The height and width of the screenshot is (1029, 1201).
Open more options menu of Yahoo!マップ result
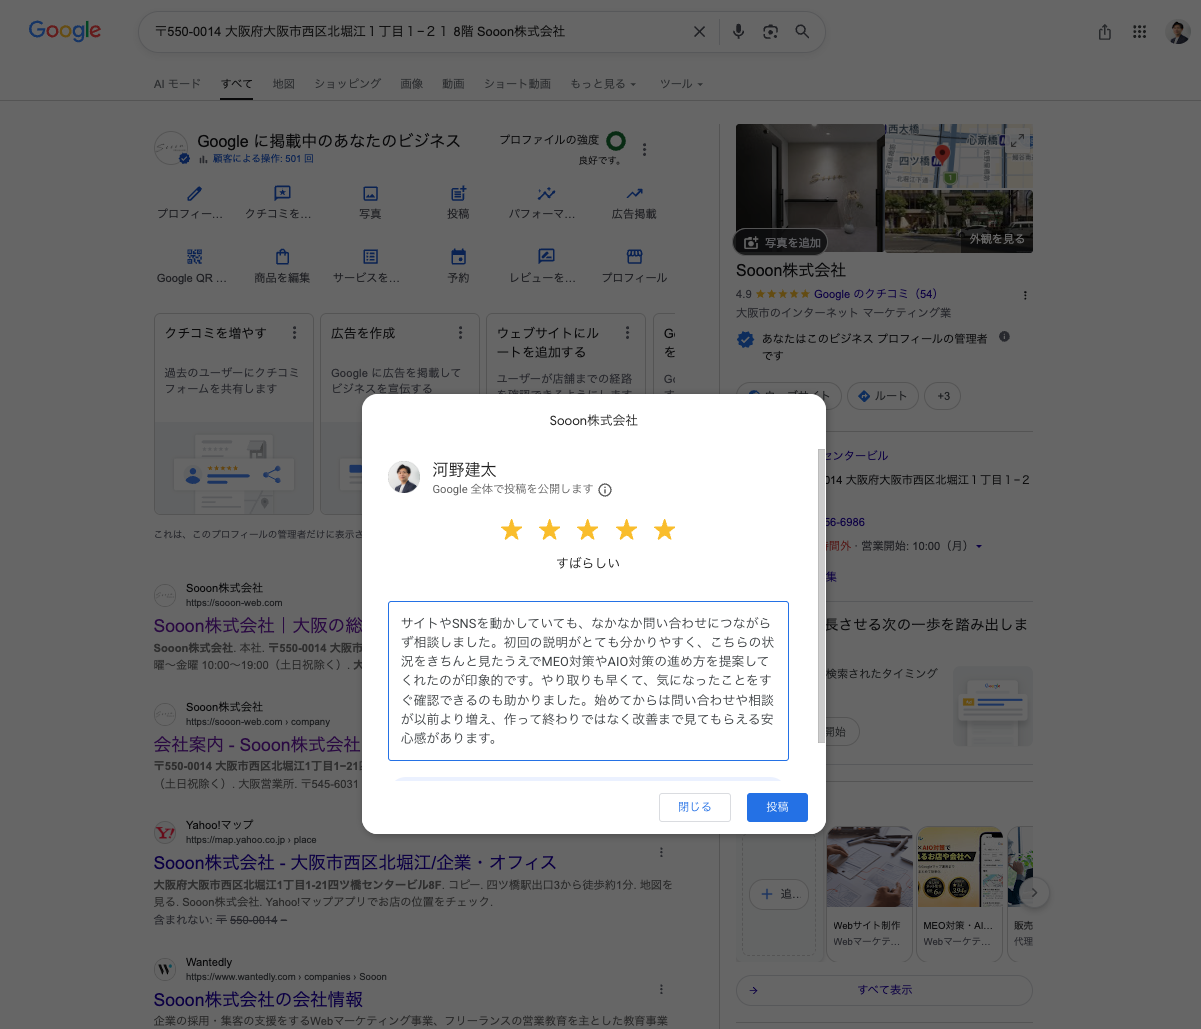click(x=661, y=852)
